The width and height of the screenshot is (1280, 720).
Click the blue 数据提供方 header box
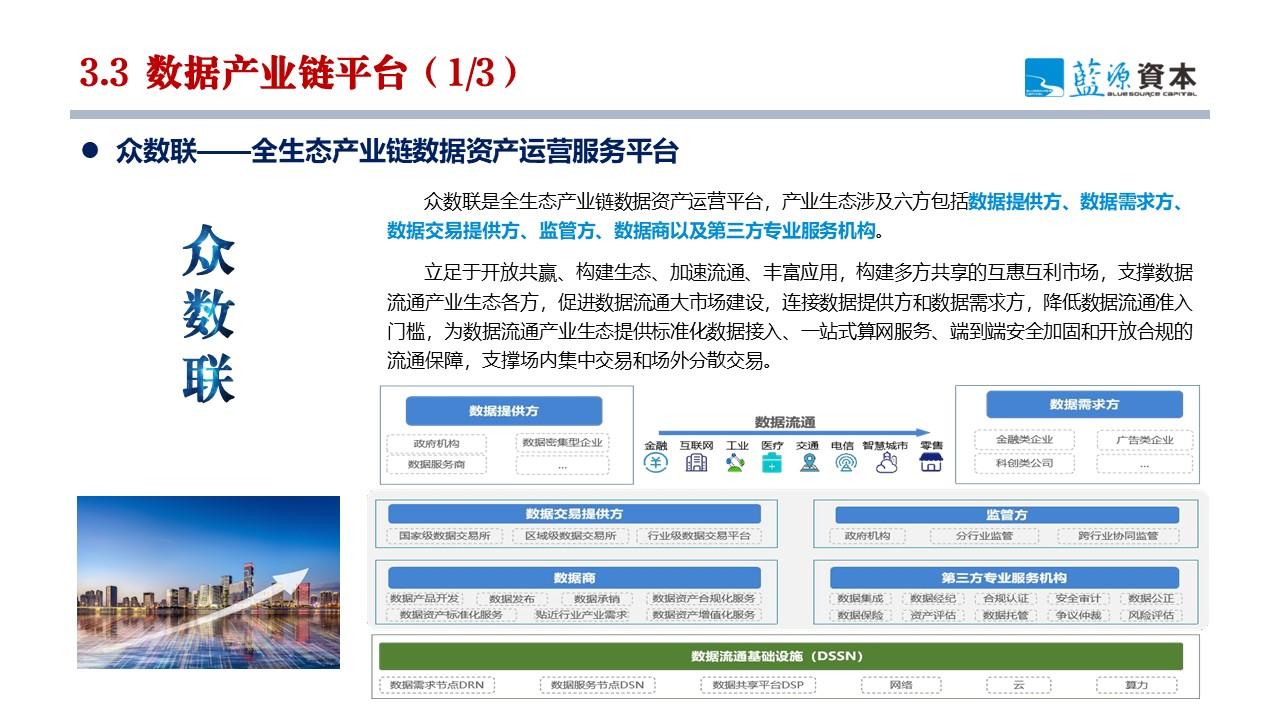click(x=504, y=411)
